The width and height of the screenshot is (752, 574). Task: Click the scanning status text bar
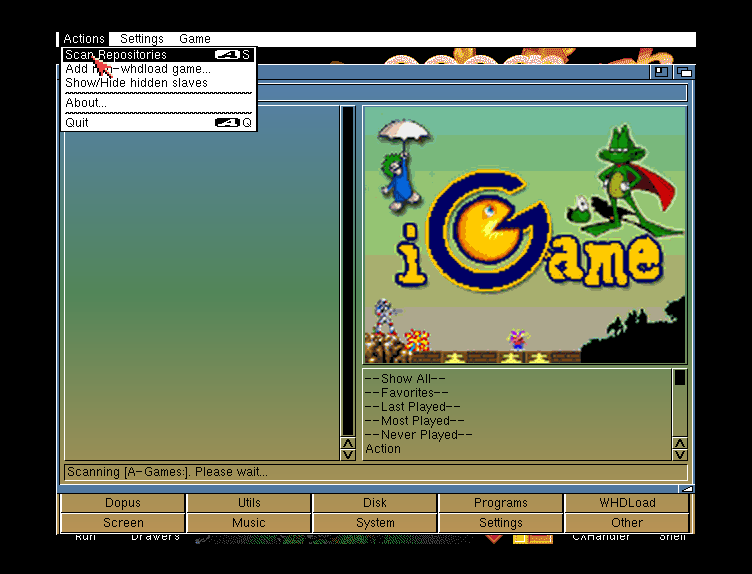tap(376, 472)
